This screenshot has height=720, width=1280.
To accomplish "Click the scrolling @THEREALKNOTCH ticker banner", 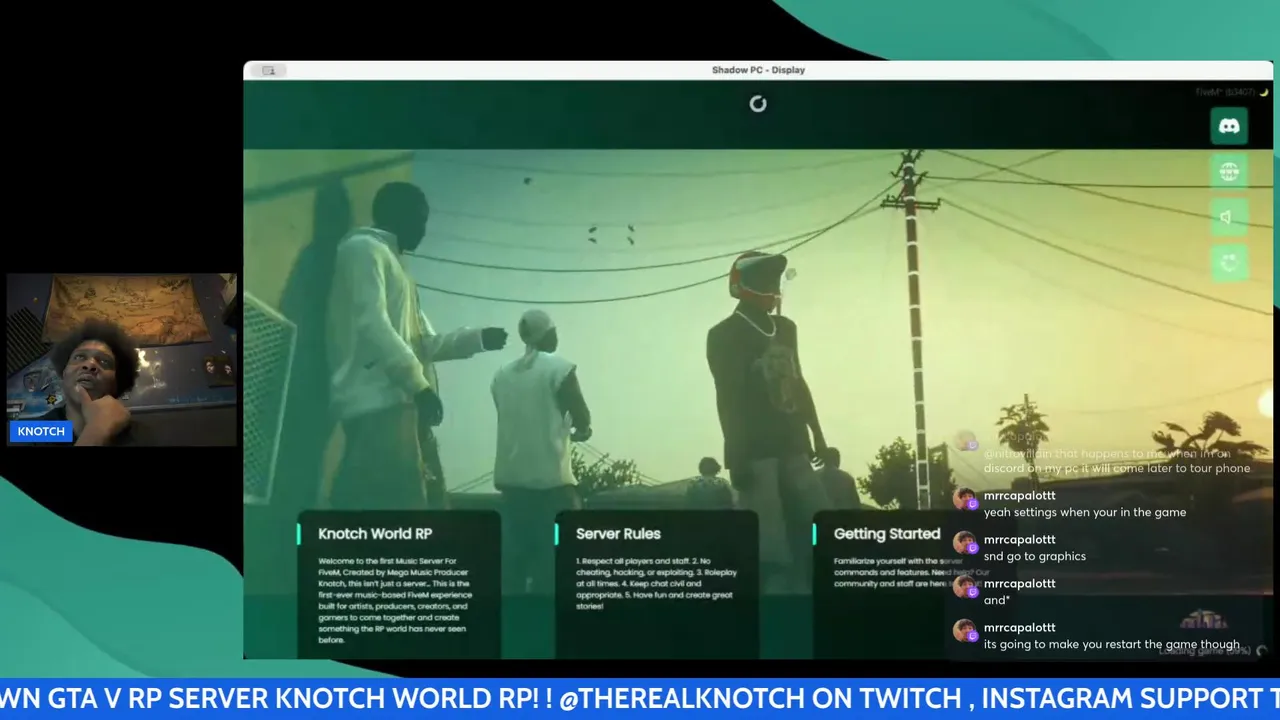I will pyautogui.click(x=640, y=698).
